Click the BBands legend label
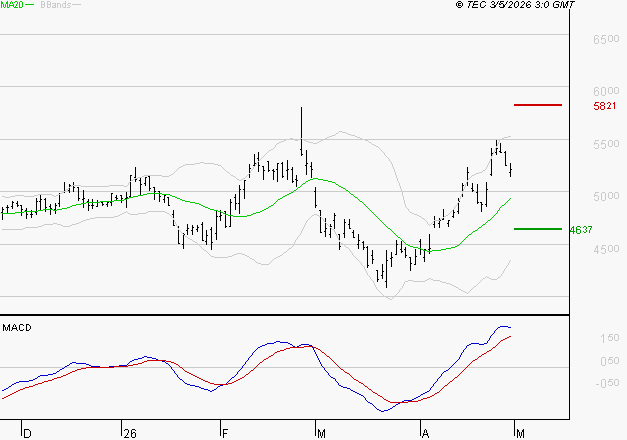Image resolution: width=627 pixels, height=440 pixels. pyautogui.click(x=56, y=5)
